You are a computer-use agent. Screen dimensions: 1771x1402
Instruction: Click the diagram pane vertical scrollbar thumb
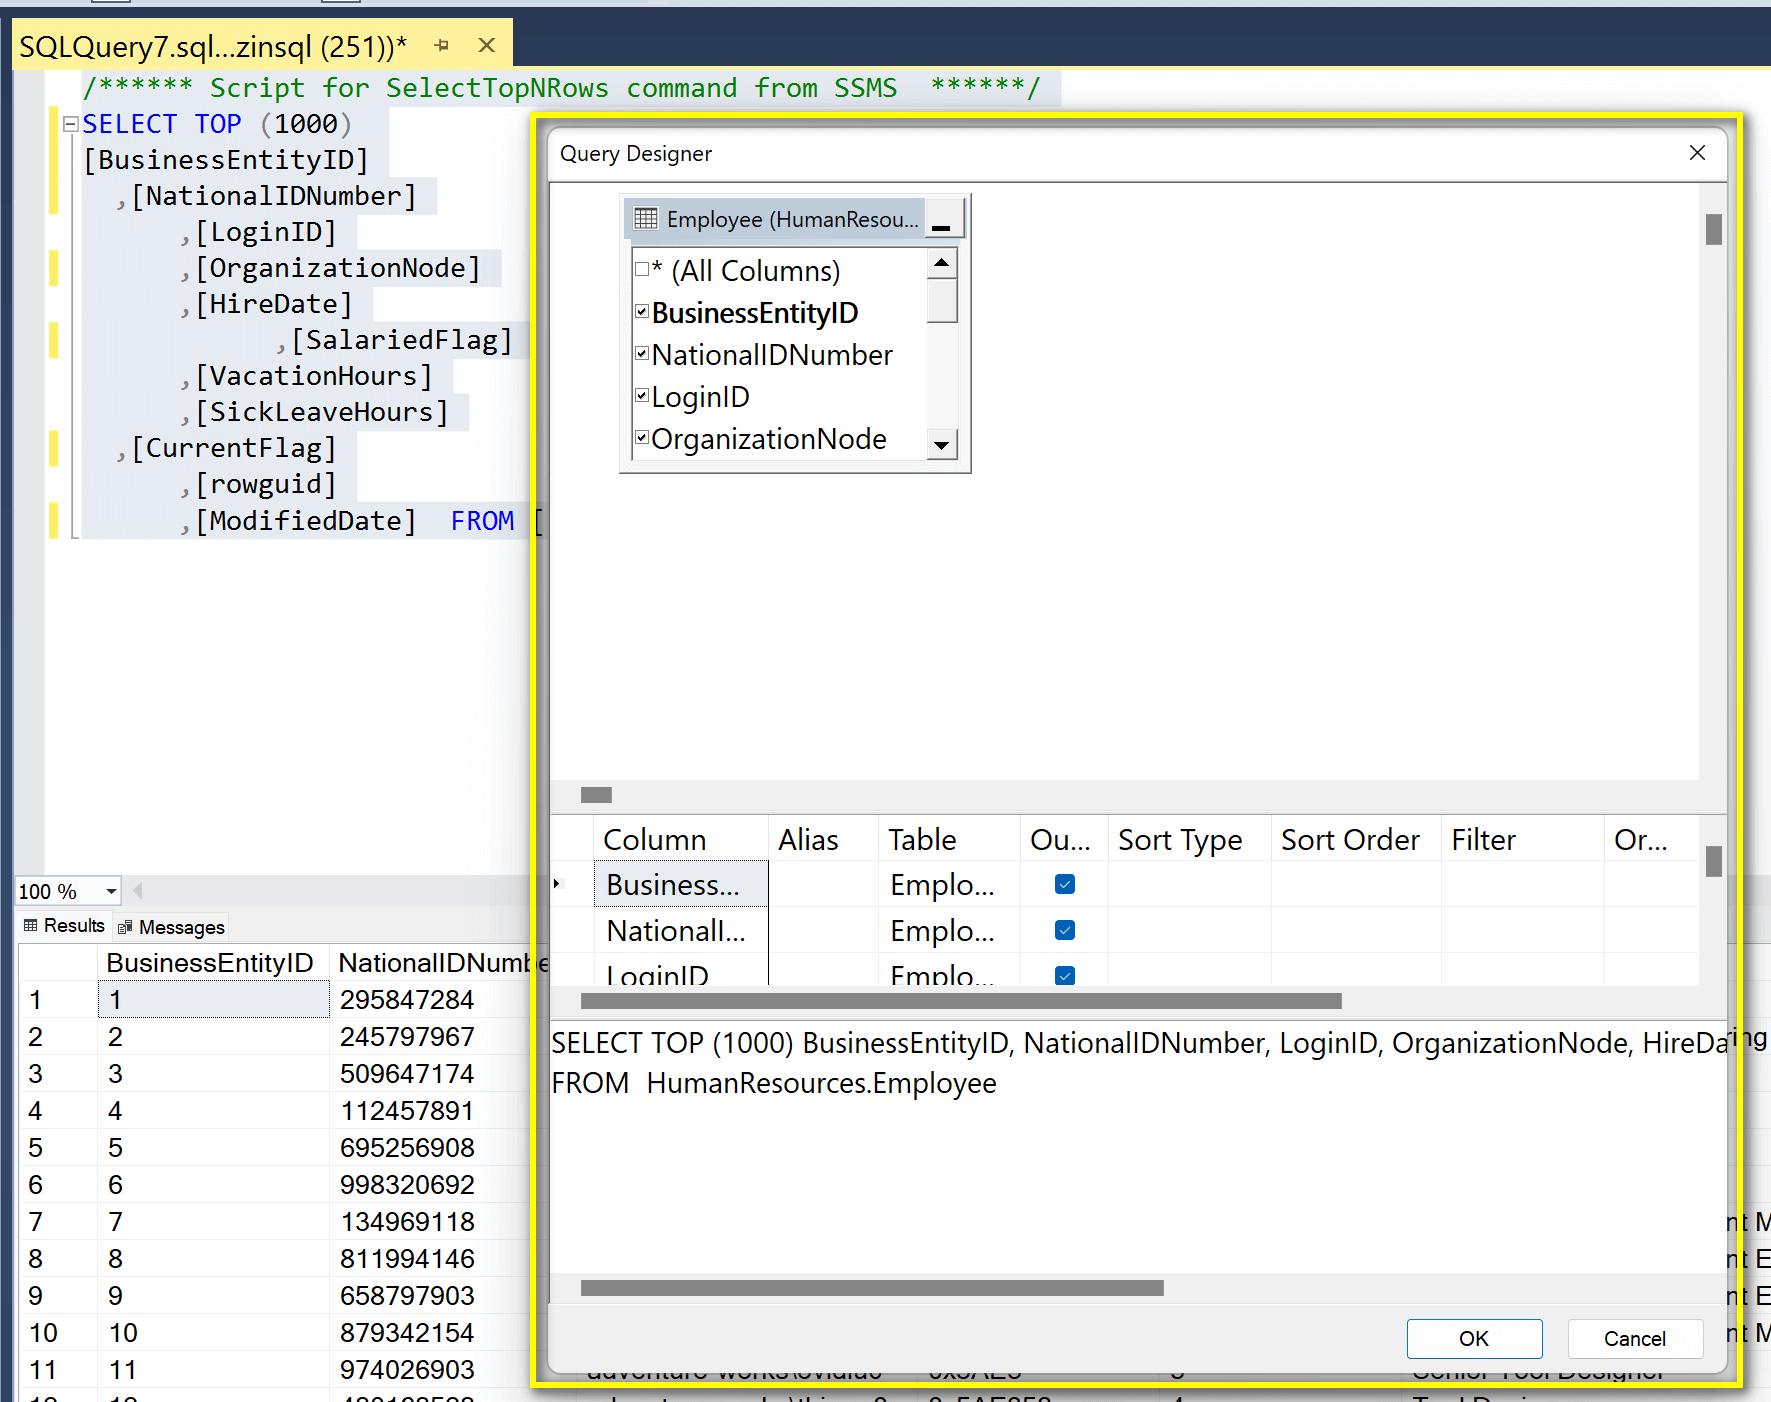point(1713,229)
